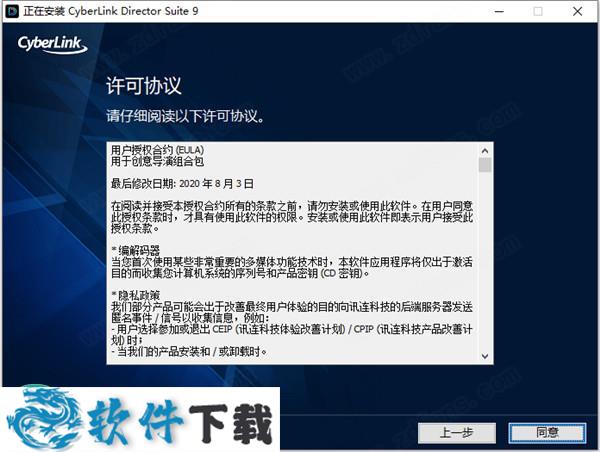Viewport: 600px width, 452px height.
Task: Click the 软件下载 watermark text
Action: [180, 423]
